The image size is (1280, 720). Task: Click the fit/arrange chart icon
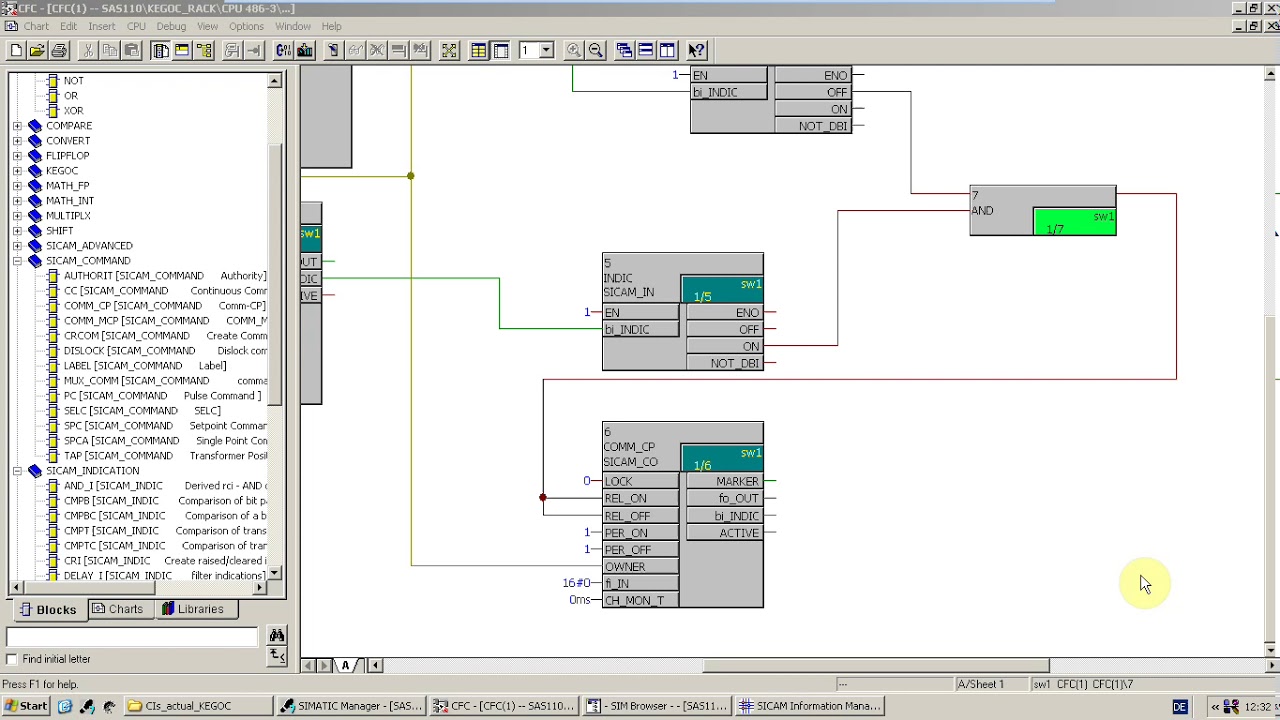coord(449,50)
